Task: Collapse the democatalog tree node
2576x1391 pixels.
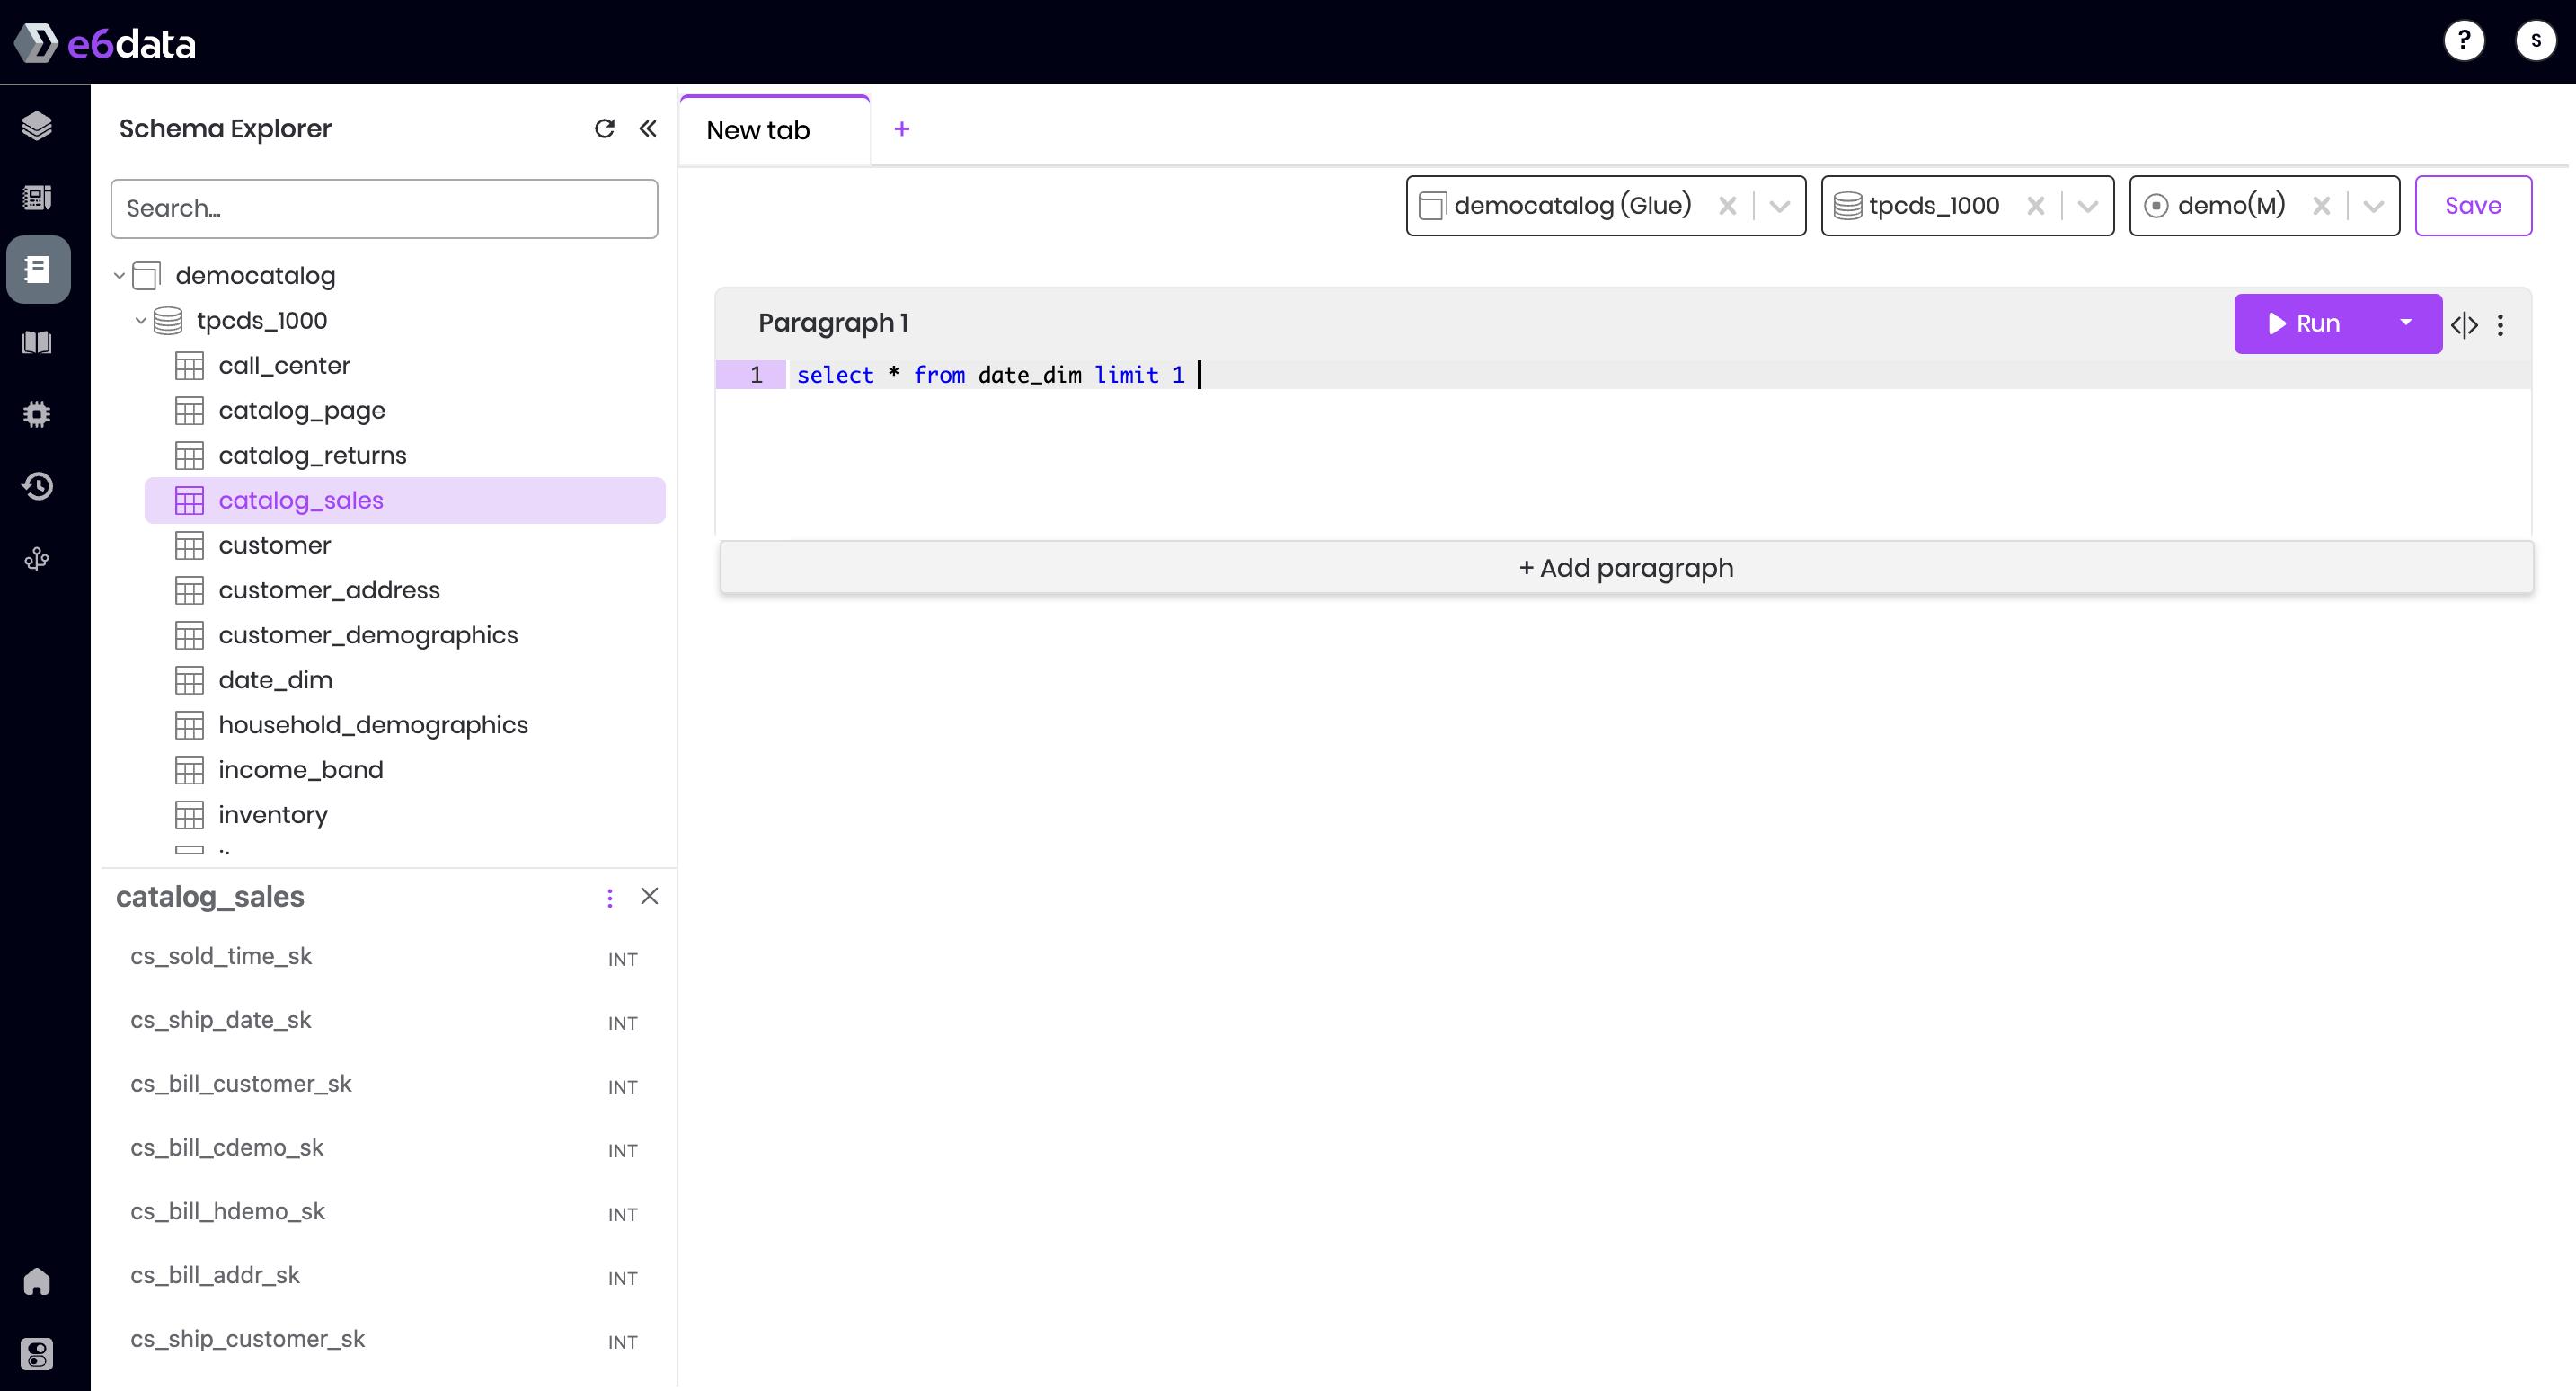Action: click(119, 275)
